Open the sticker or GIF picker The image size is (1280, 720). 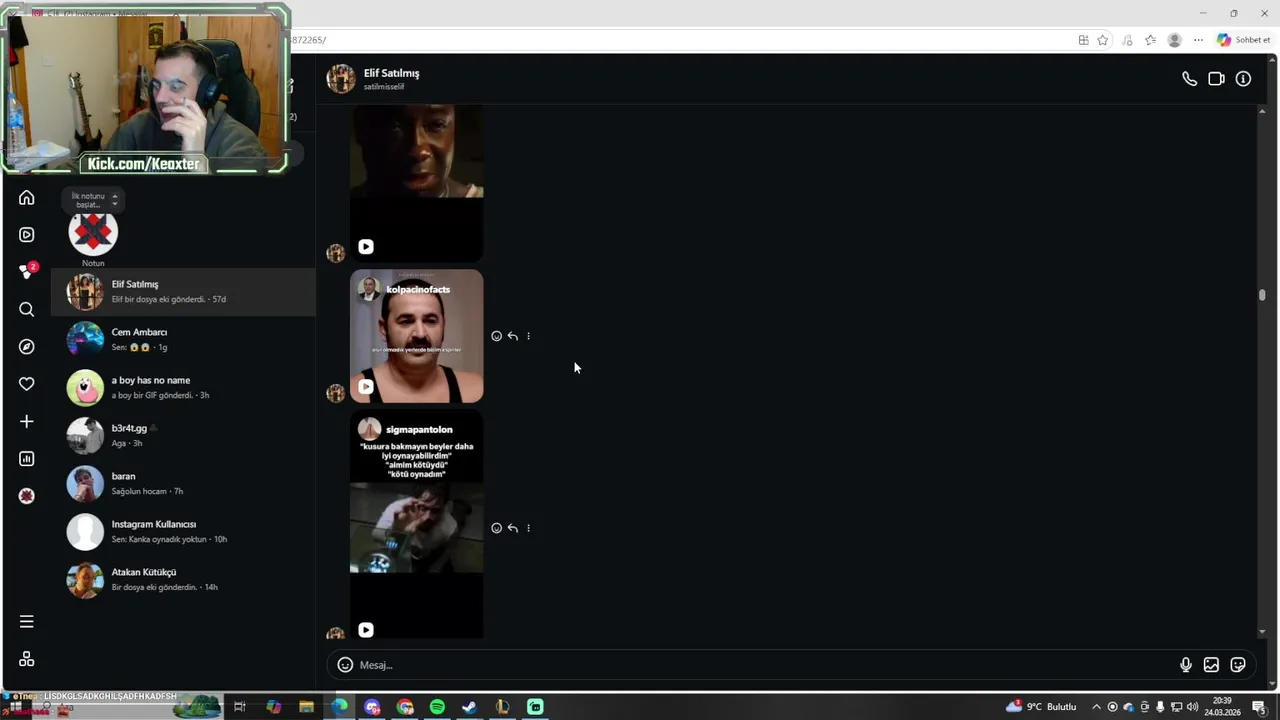click(1238, 665)
